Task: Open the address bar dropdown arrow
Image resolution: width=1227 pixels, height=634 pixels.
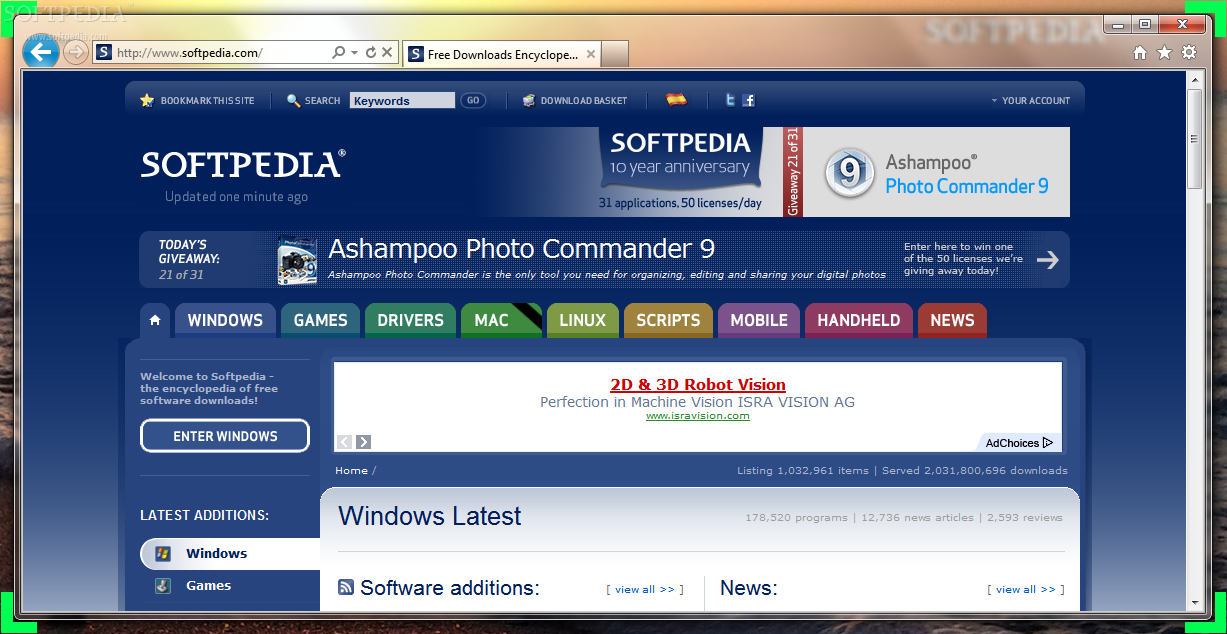Action: point(354,52)
